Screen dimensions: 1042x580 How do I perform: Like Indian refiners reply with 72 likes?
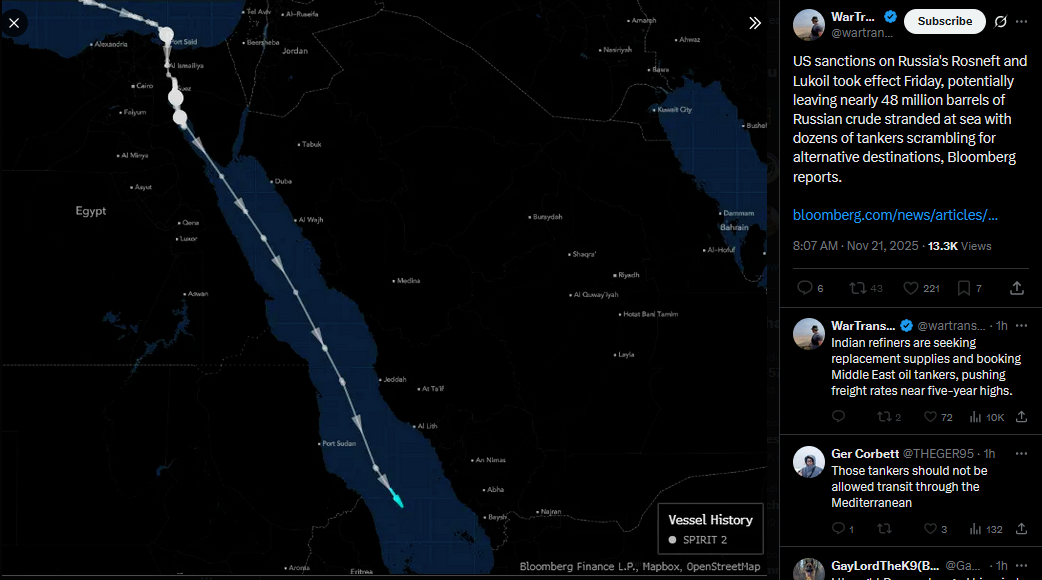pos(930,417)
